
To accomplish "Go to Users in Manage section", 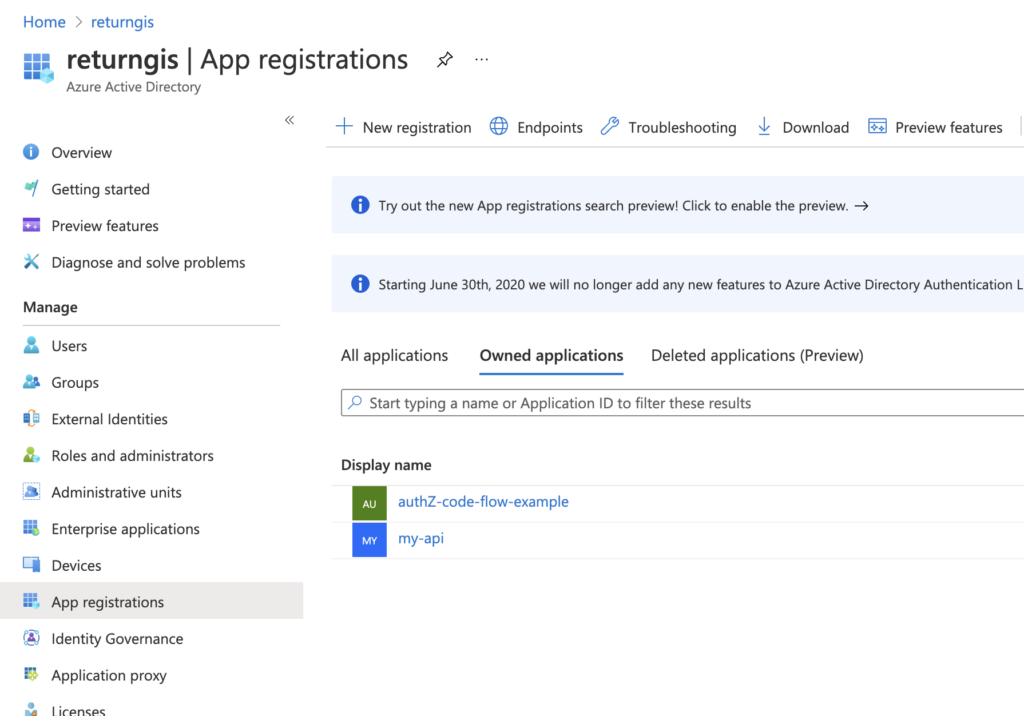I will (x=69, y=346).
